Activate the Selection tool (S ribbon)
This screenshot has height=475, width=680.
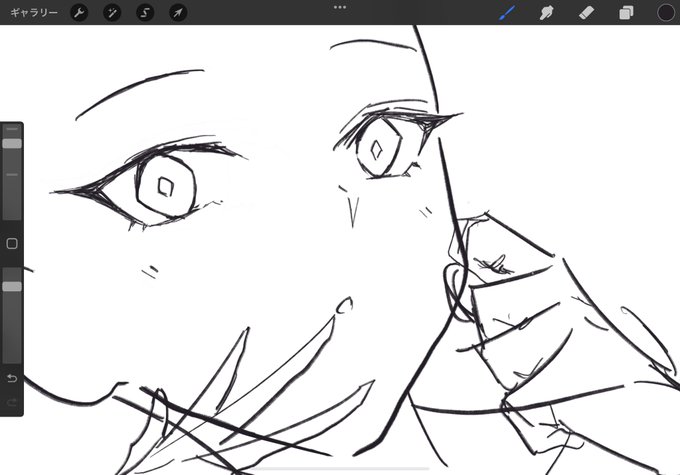click(145, 13)
